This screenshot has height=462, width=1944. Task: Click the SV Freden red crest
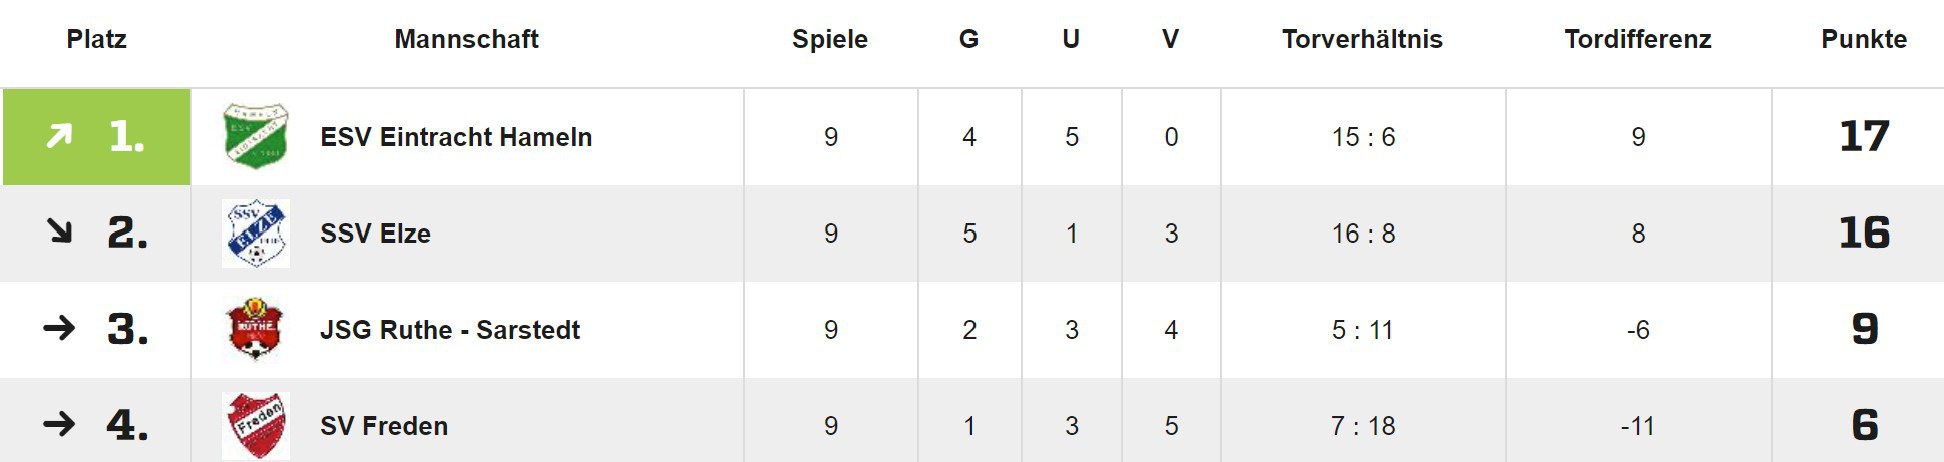tap(255, 426)
